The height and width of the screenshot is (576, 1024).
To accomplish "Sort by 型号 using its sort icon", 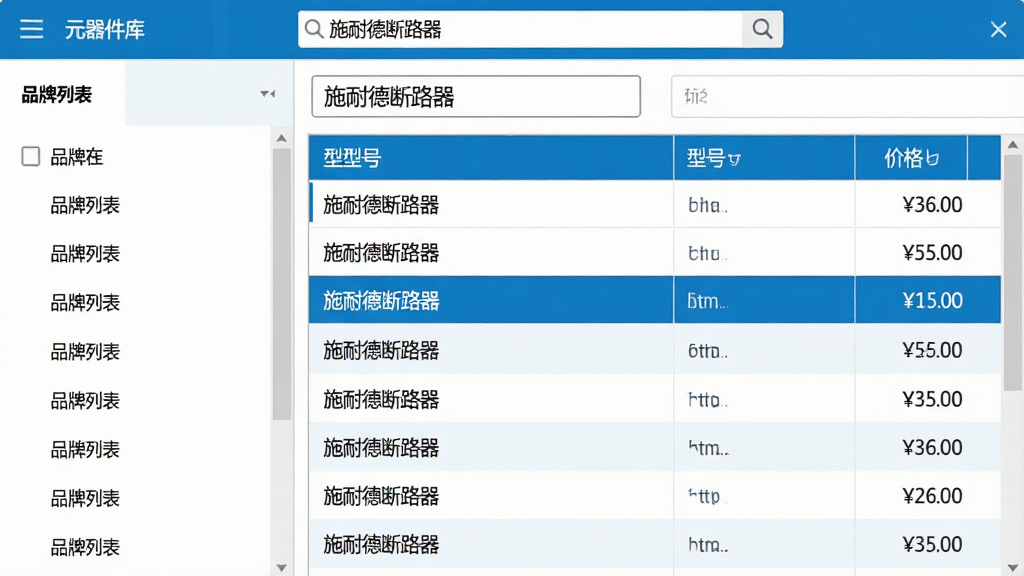I will point(735,159).
